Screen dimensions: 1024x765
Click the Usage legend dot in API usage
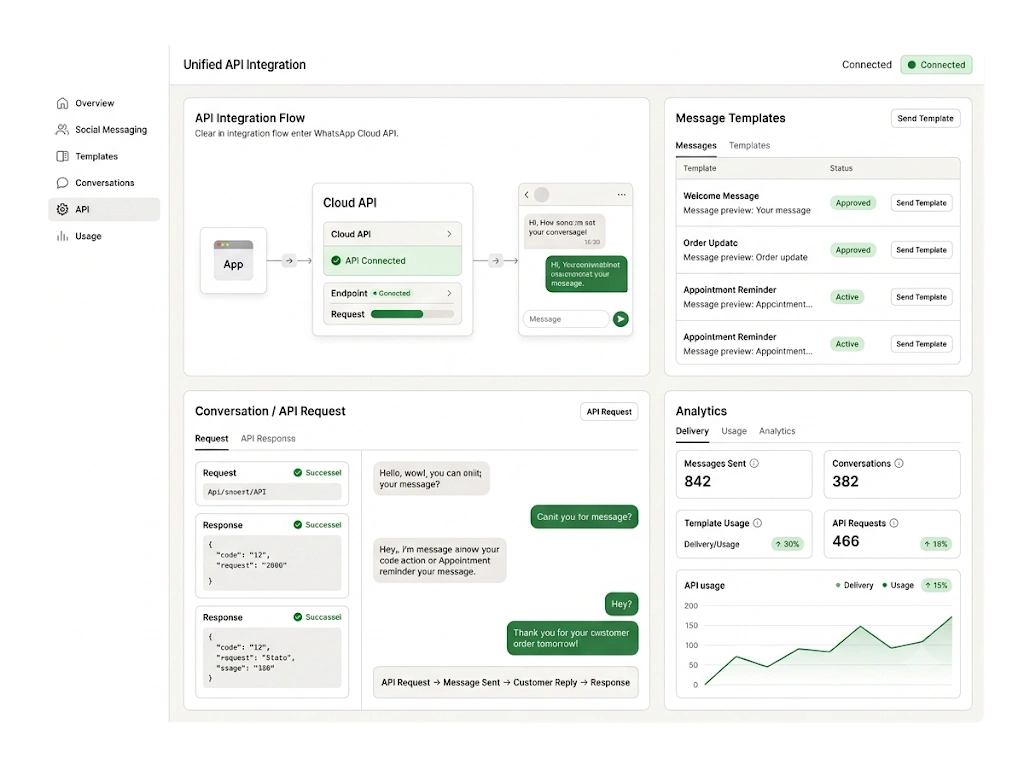(x=885, y=585)
